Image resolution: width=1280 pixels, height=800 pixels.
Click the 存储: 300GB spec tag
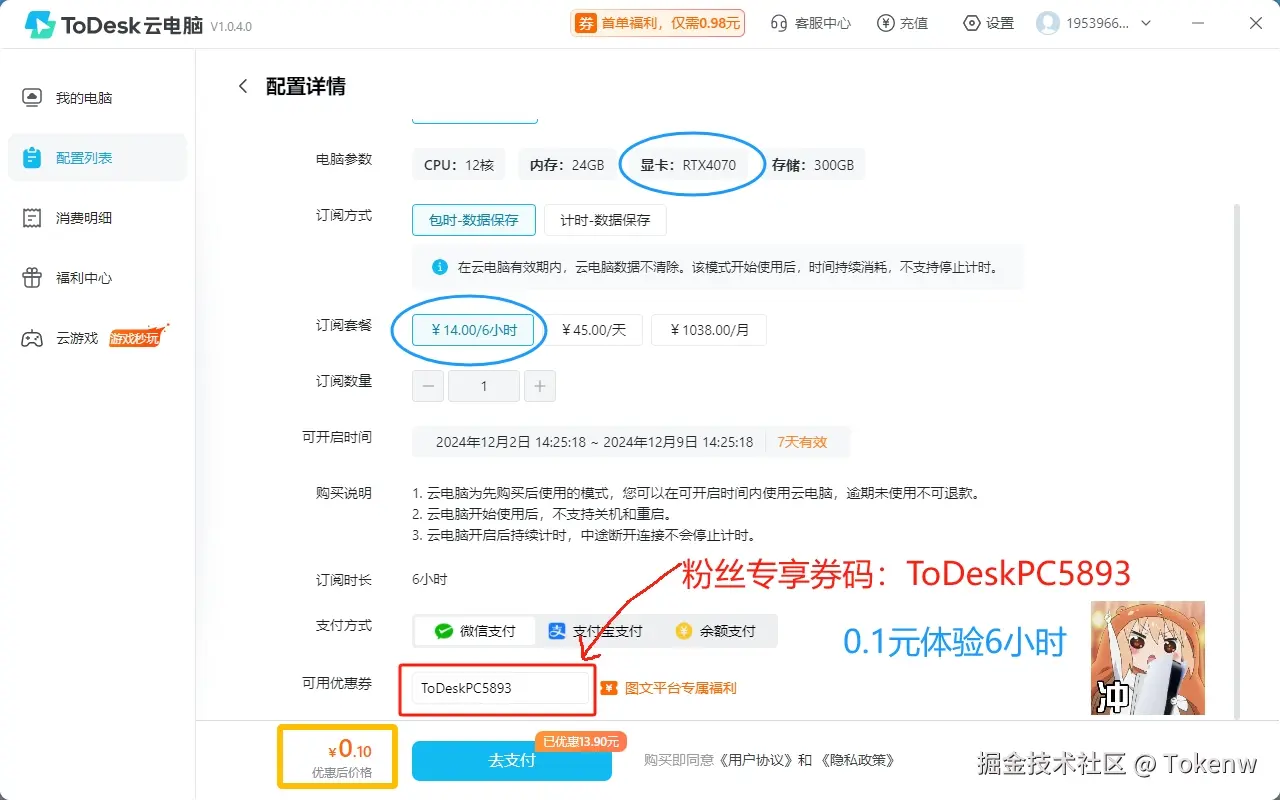[812, 165]
